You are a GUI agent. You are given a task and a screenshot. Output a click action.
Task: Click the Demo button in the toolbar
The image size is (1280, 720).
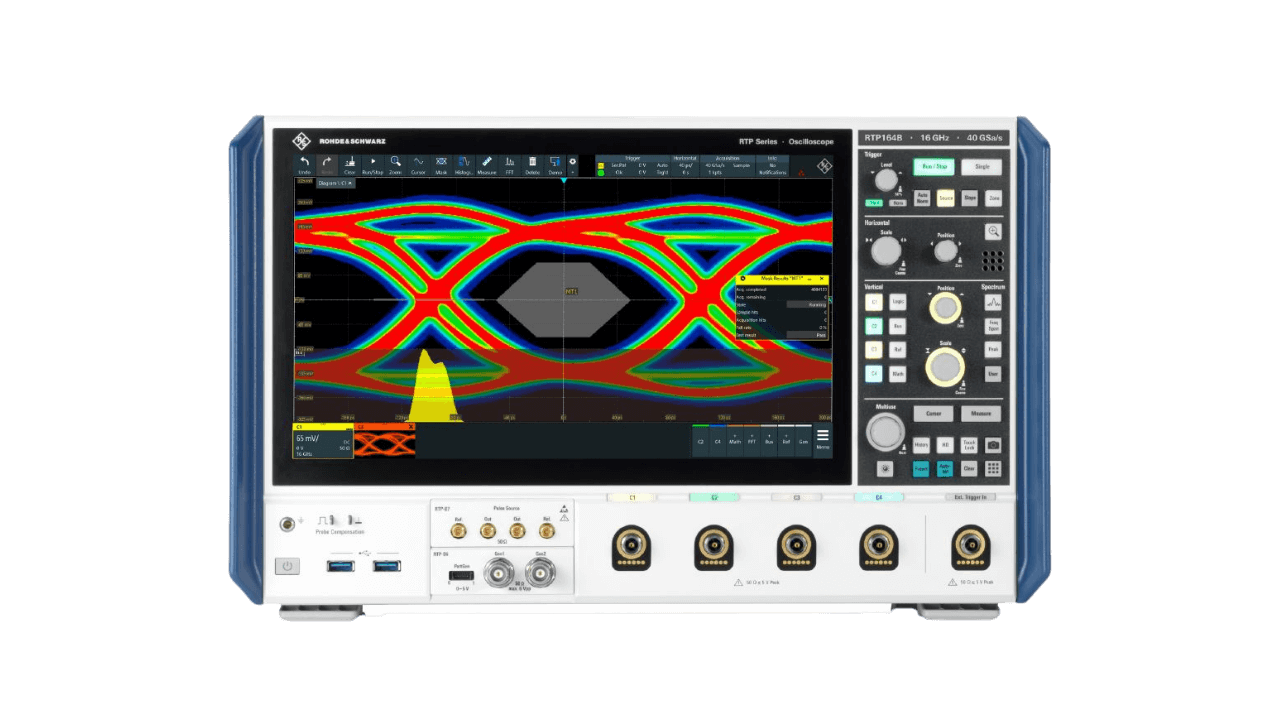click(555, 165)
